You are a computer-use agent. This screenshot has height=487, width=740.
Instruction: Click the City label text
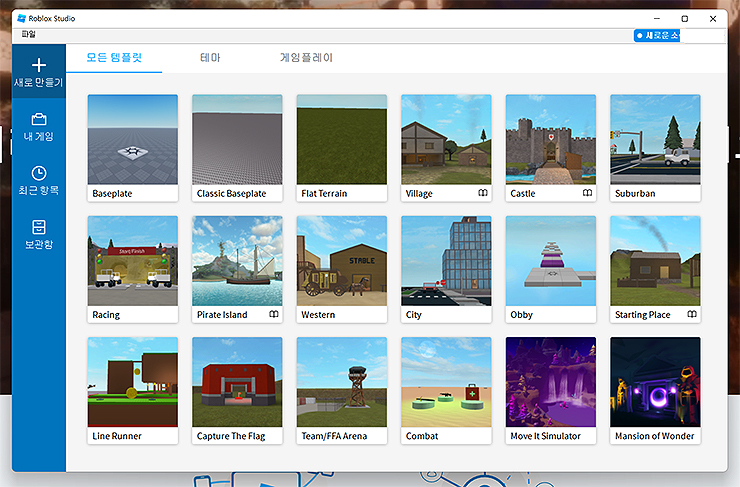coord(413,315)
